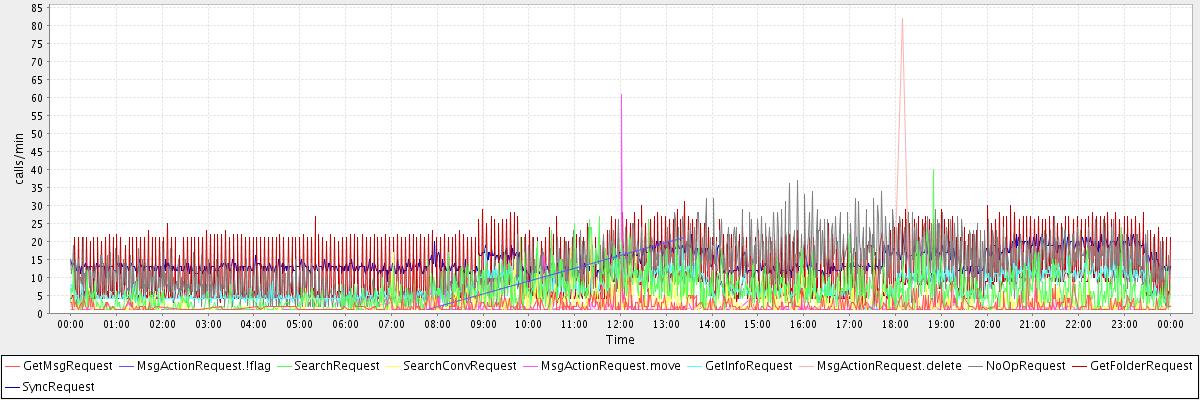Click the 06:00 tick label on time axis
Screen dimensions: 1200x400
(345, 325)
